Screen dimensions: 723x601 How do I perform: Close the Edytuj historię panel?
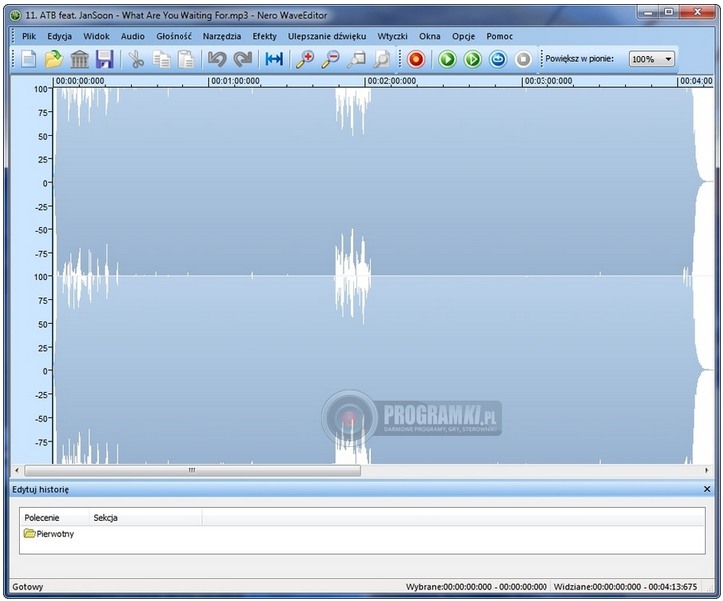707,489
